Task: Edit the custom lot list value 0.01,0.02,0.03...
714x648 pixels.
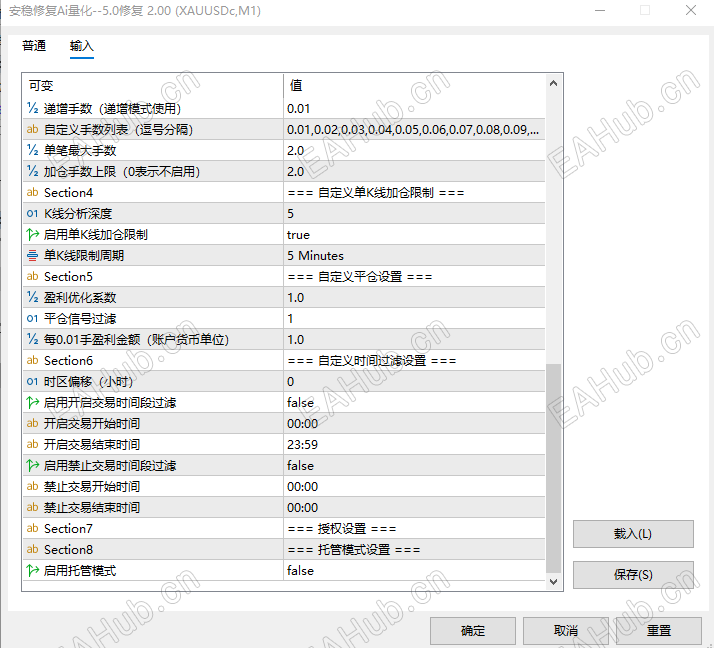Action: [x=414, y=129]
